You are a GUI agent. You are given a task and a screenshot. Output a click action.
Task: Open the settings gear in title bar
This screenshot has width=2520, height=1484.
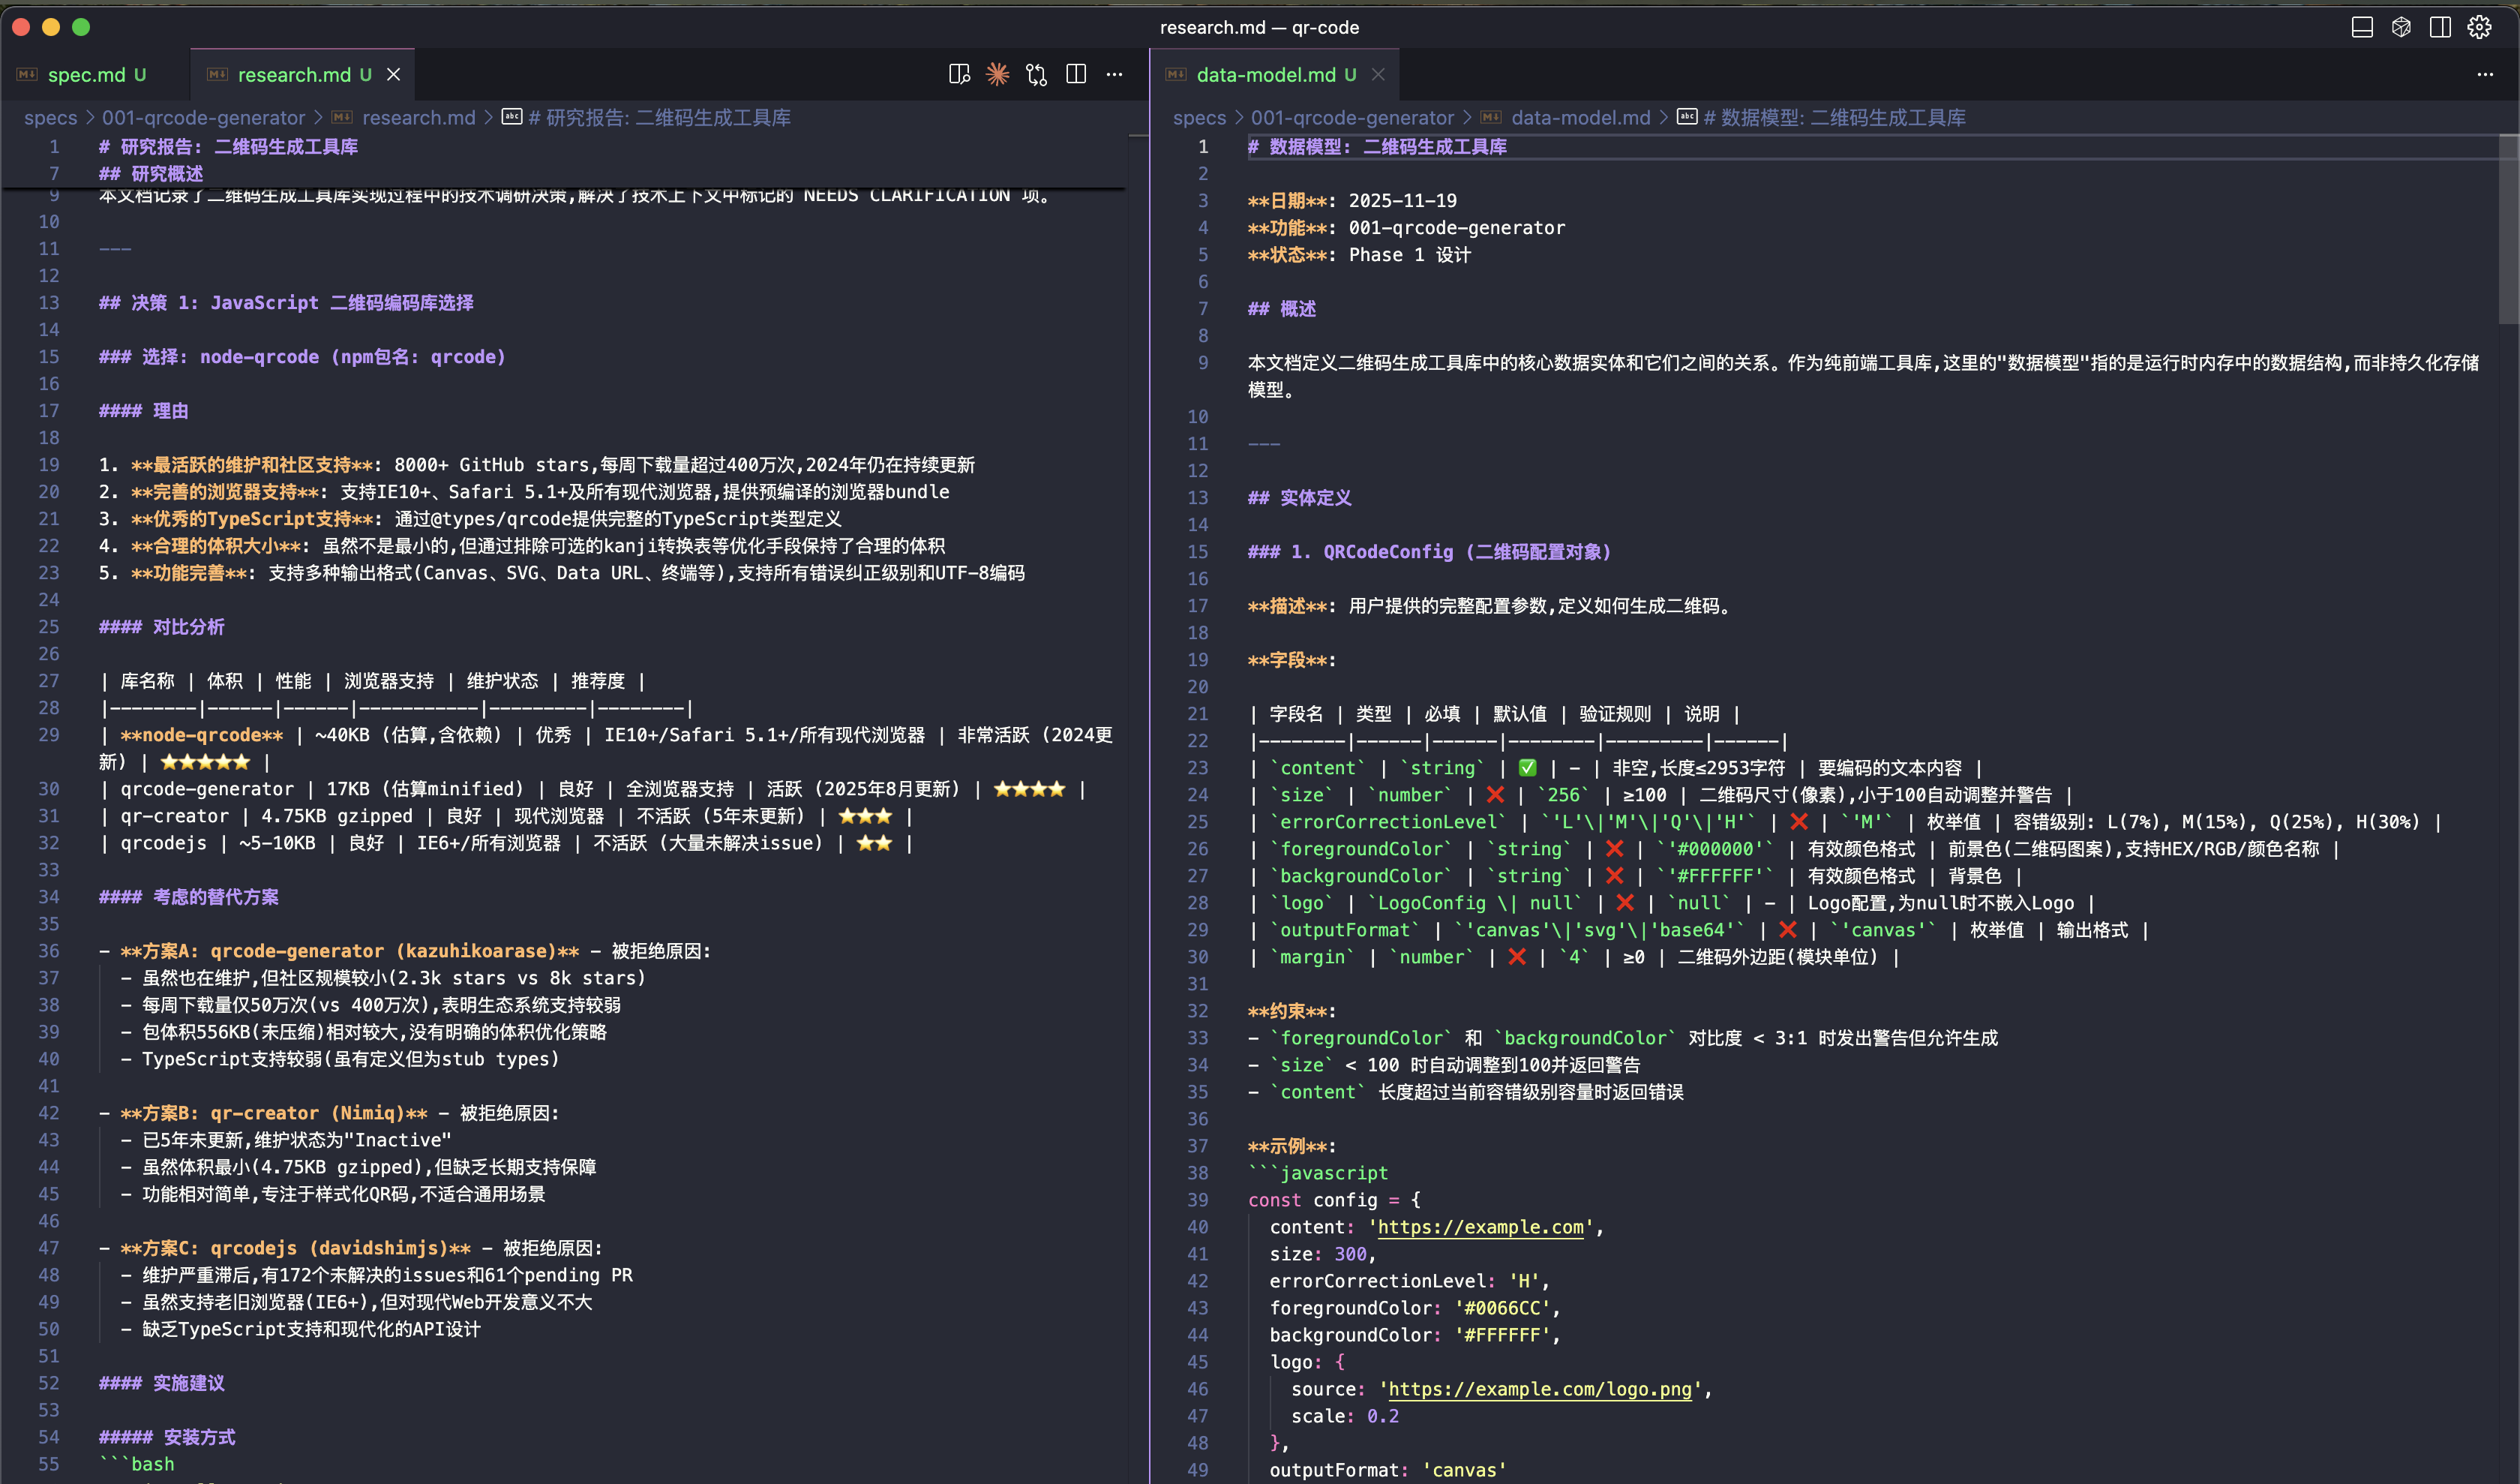click(2479, 27)
